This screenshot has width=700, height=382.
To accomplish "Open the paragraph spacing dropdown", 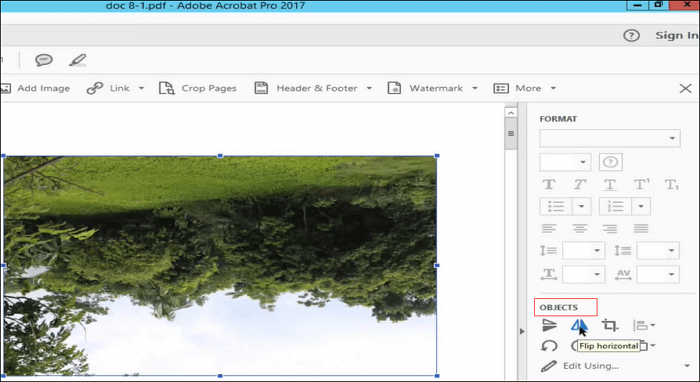I will 658,251.
